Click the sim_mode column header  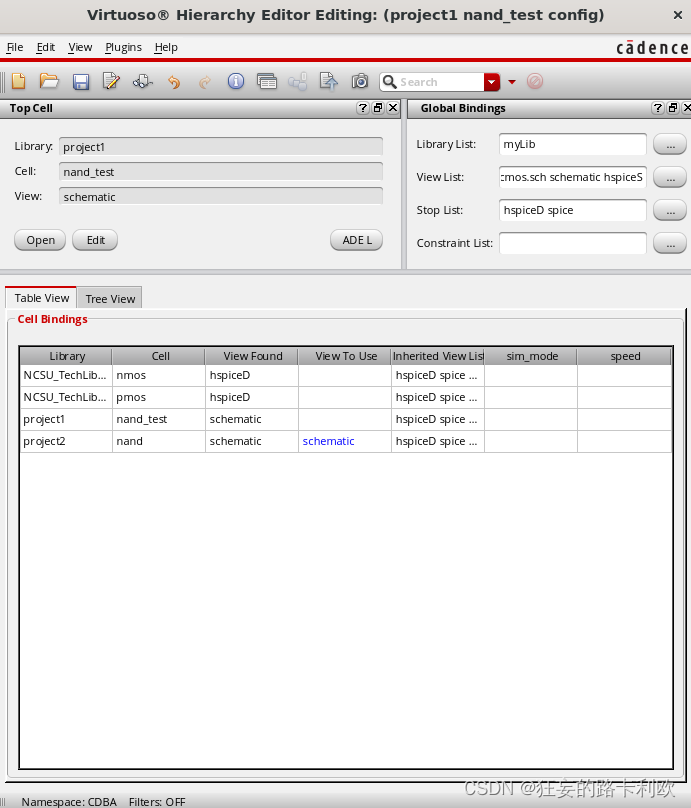coord(531,356)
